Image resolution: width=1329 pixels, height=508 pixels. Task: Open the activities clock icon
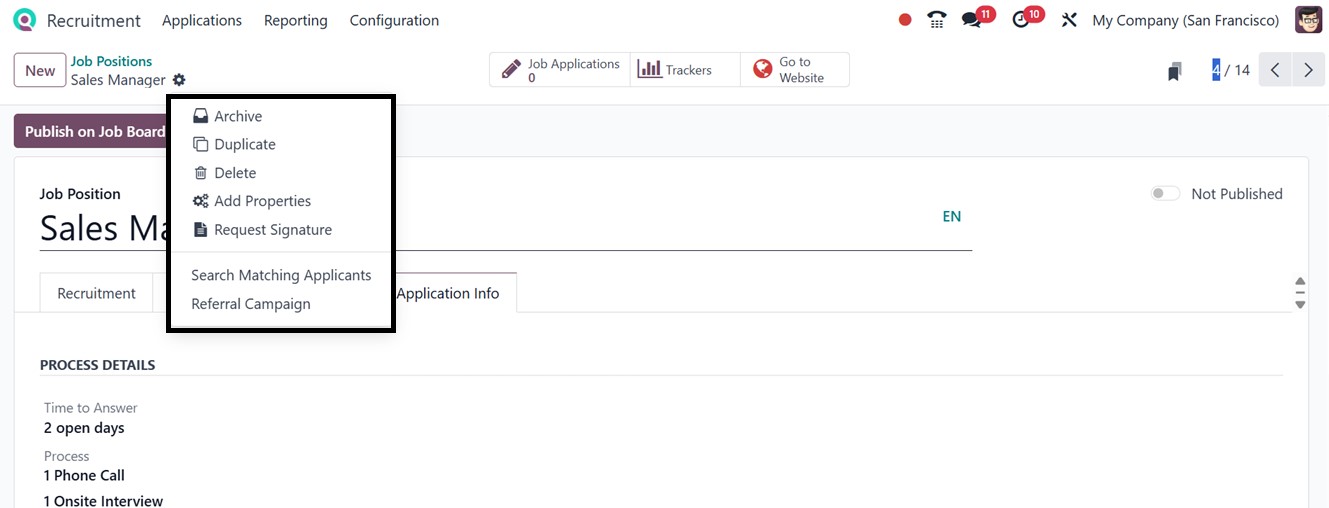point(1021,20)
